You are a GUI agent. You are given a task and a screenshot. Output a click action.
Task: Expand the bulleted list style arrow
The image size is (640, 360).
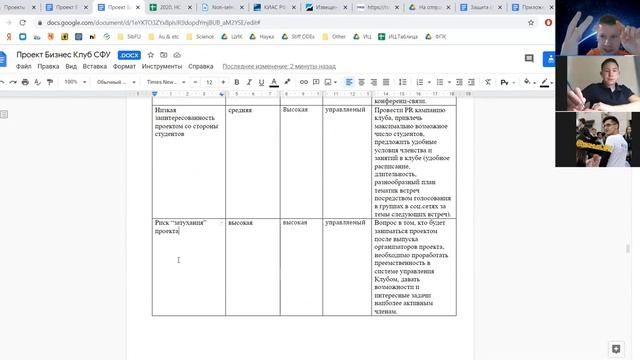[x=449, y=82]
